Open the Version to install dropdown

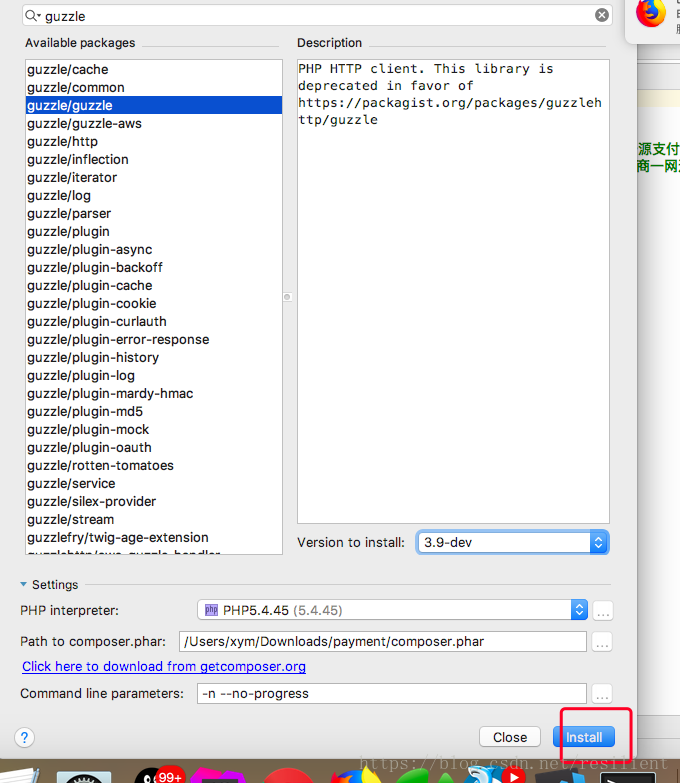(512, 542)
